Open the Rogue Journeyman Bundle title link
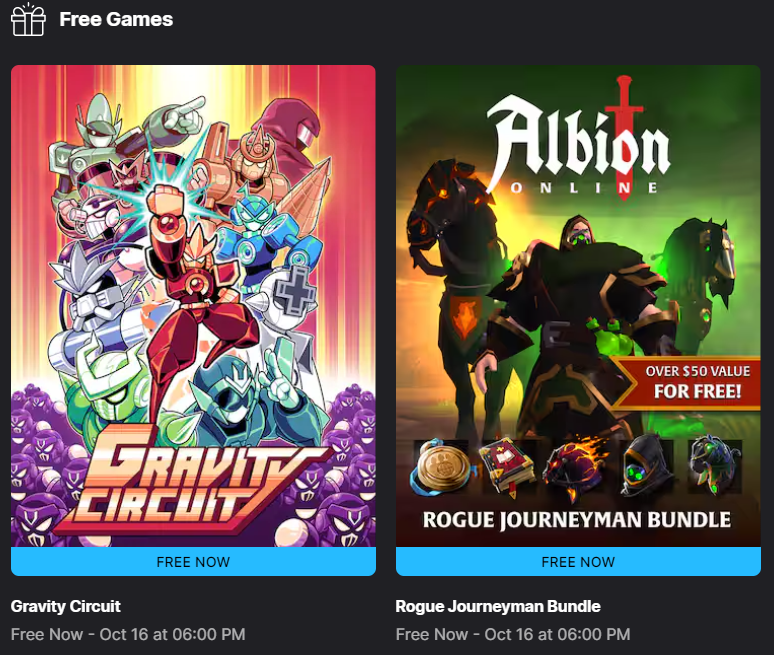The image size is (774, 655). pyautogui.click(x=498, y=606)
